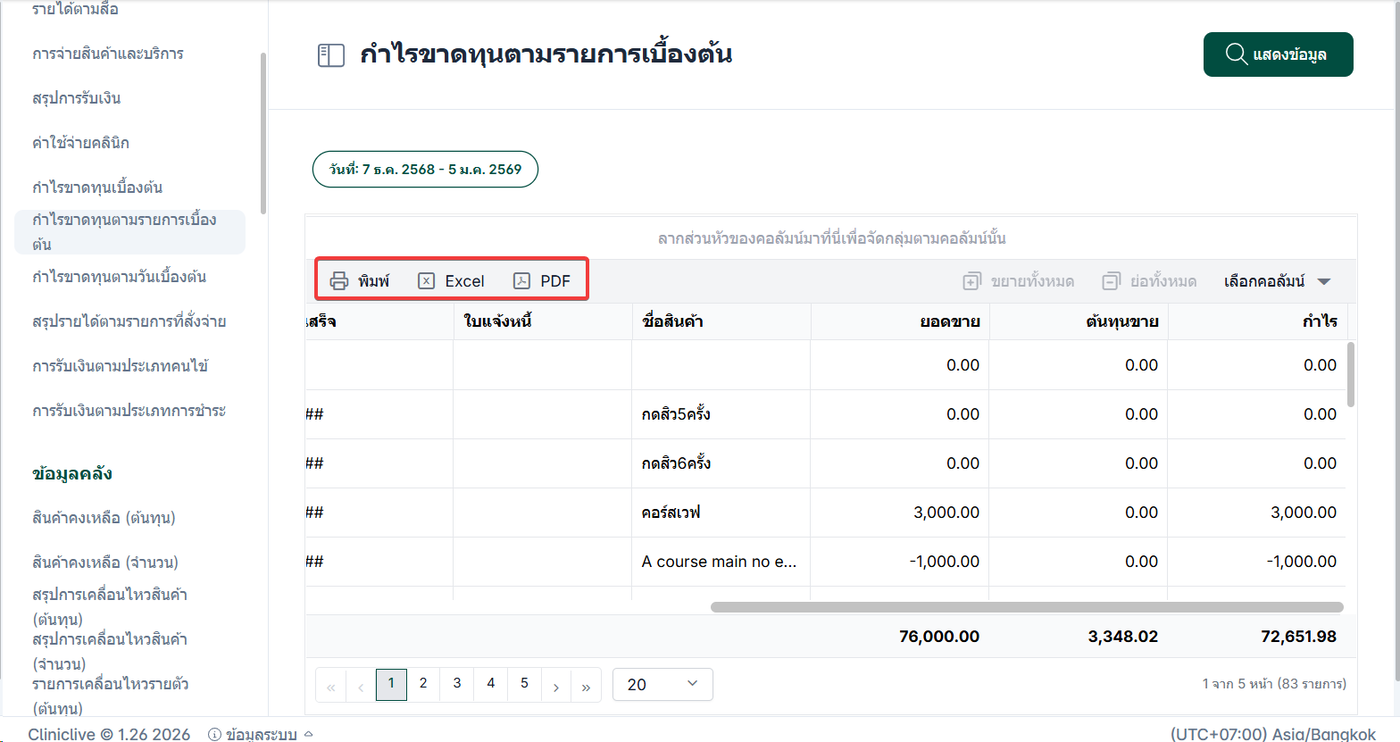Expand the ข้อมูลระบบ caret in footer
Image resolution: width=1400 pixels, height=742 pixels.
click(x=308, y=734)
